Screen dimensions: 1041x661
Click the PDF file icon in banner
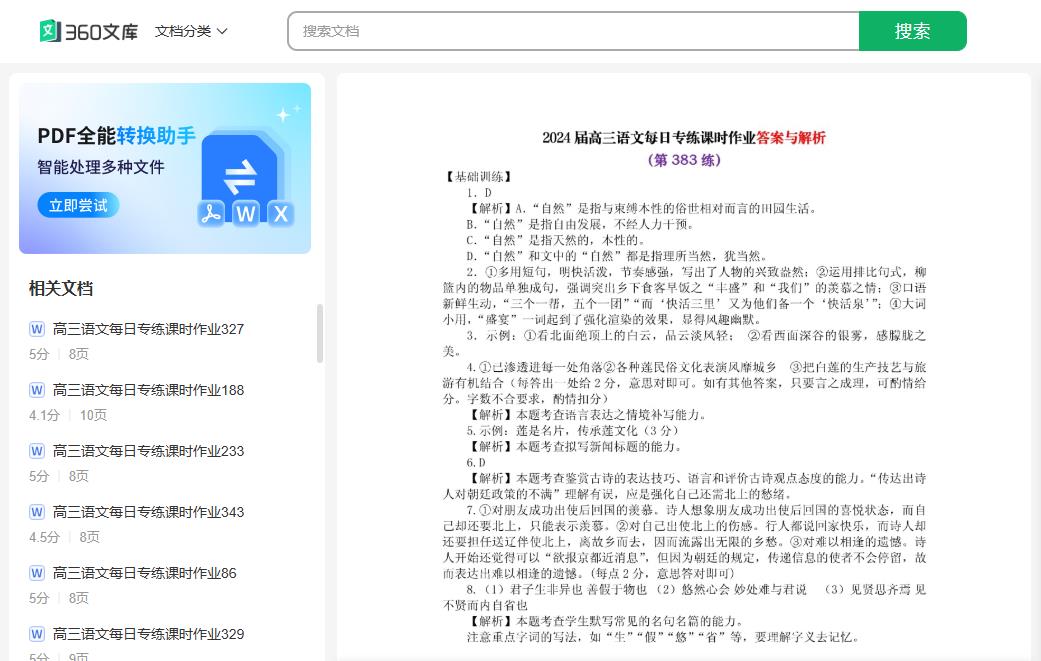tap(211, 214)
